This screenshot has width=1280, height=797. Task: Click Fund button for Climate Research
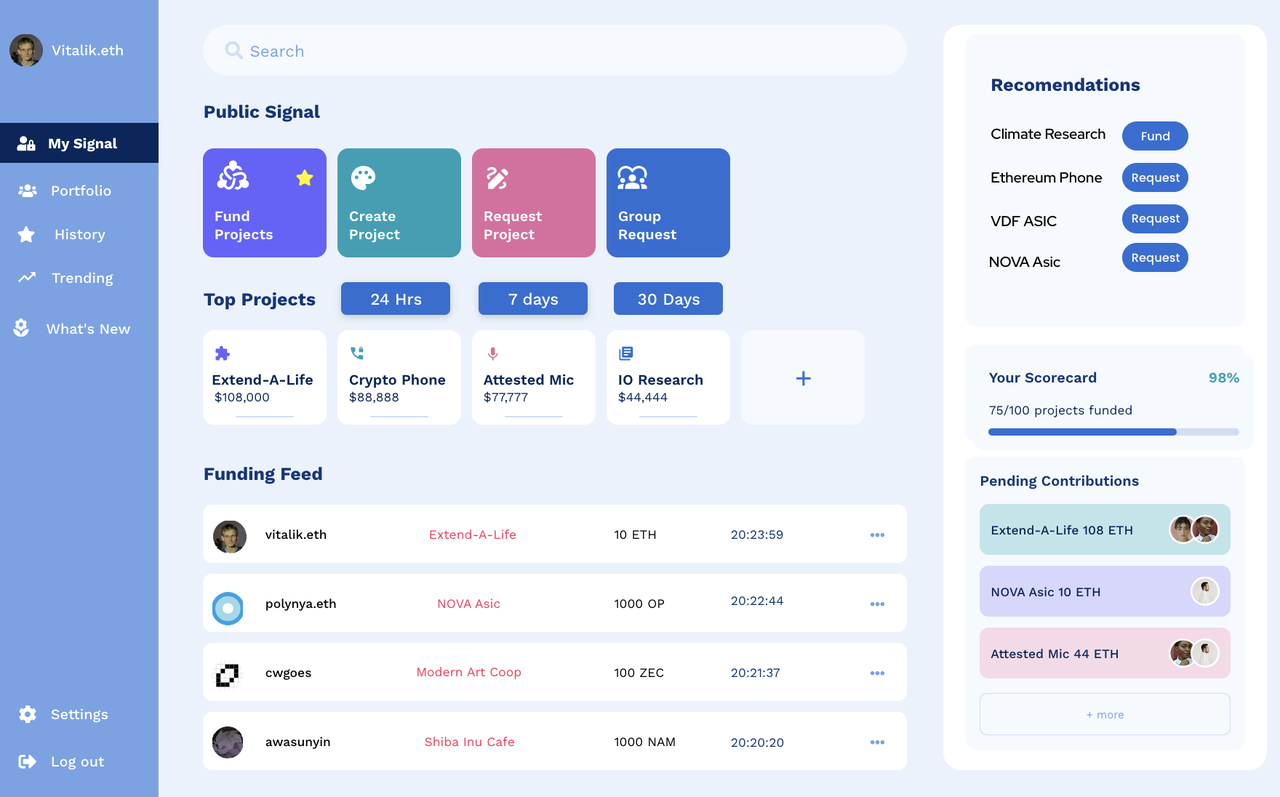coord(1154,136)
